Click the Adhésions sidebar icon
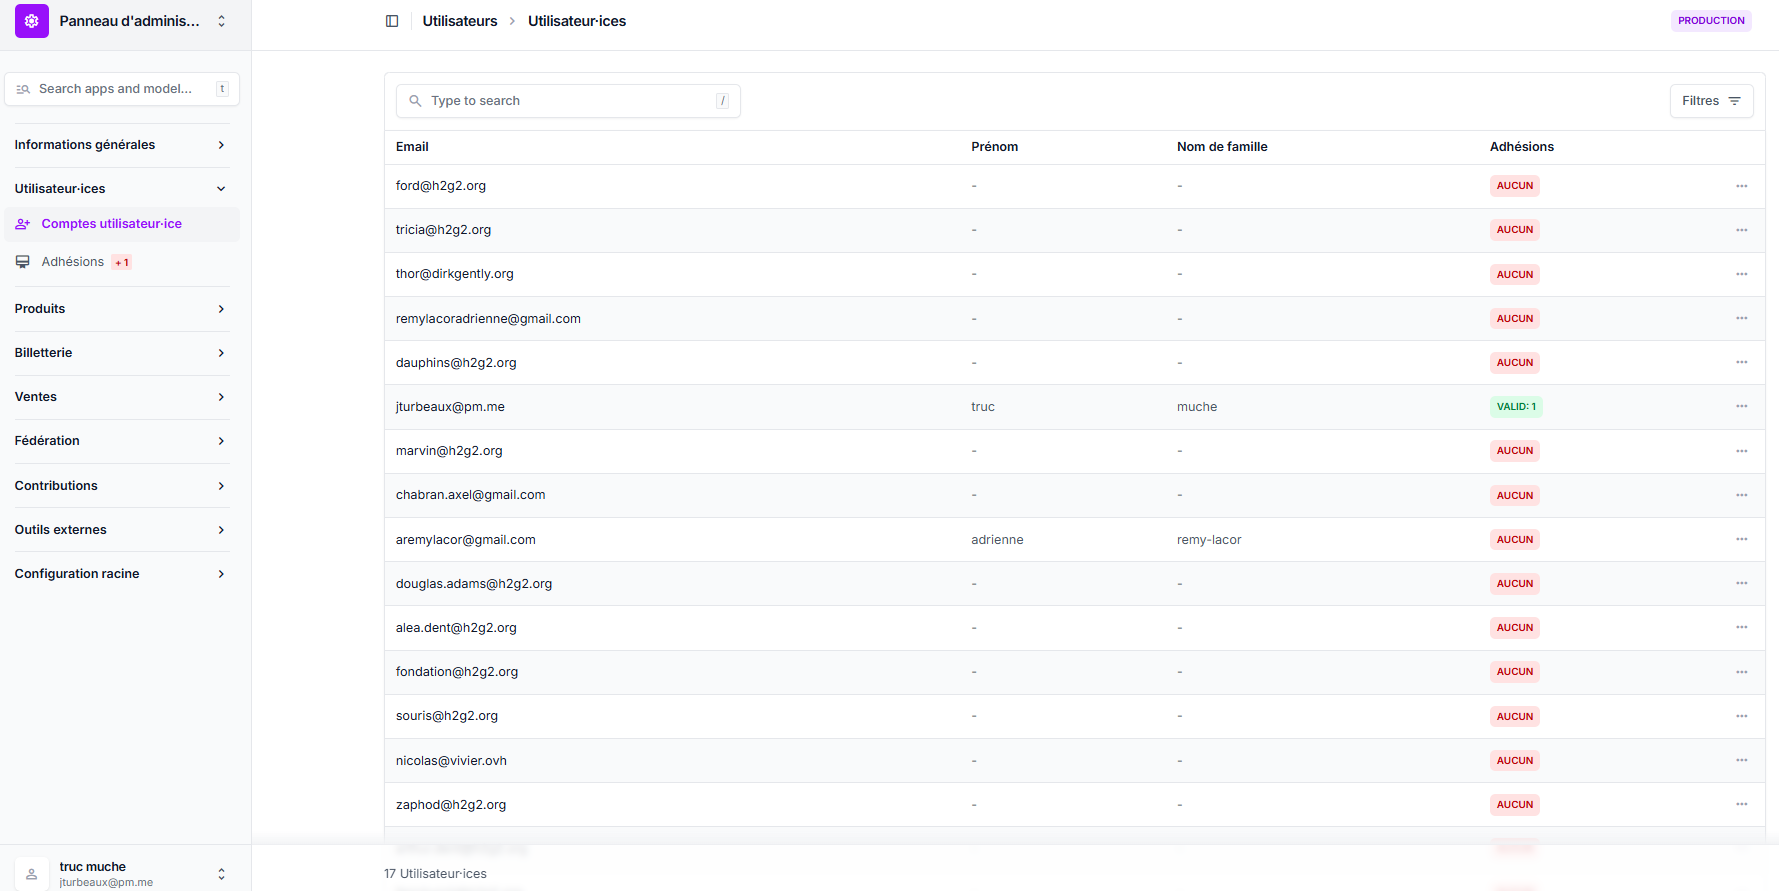 23,262
